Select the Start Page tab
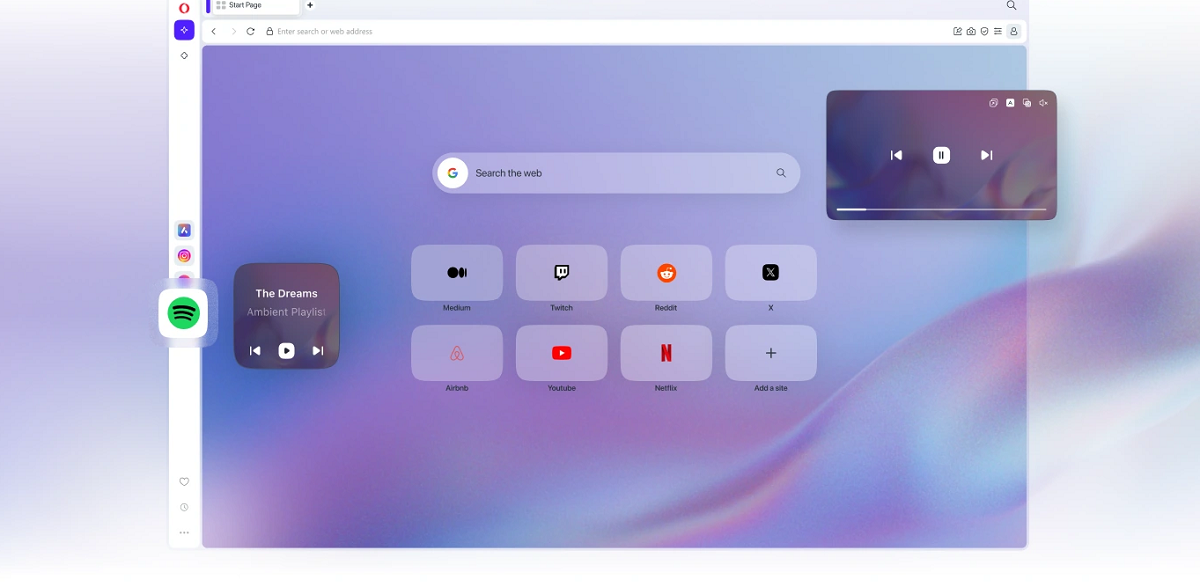This screenshot has height=587, width=1200. coord(254,6)
